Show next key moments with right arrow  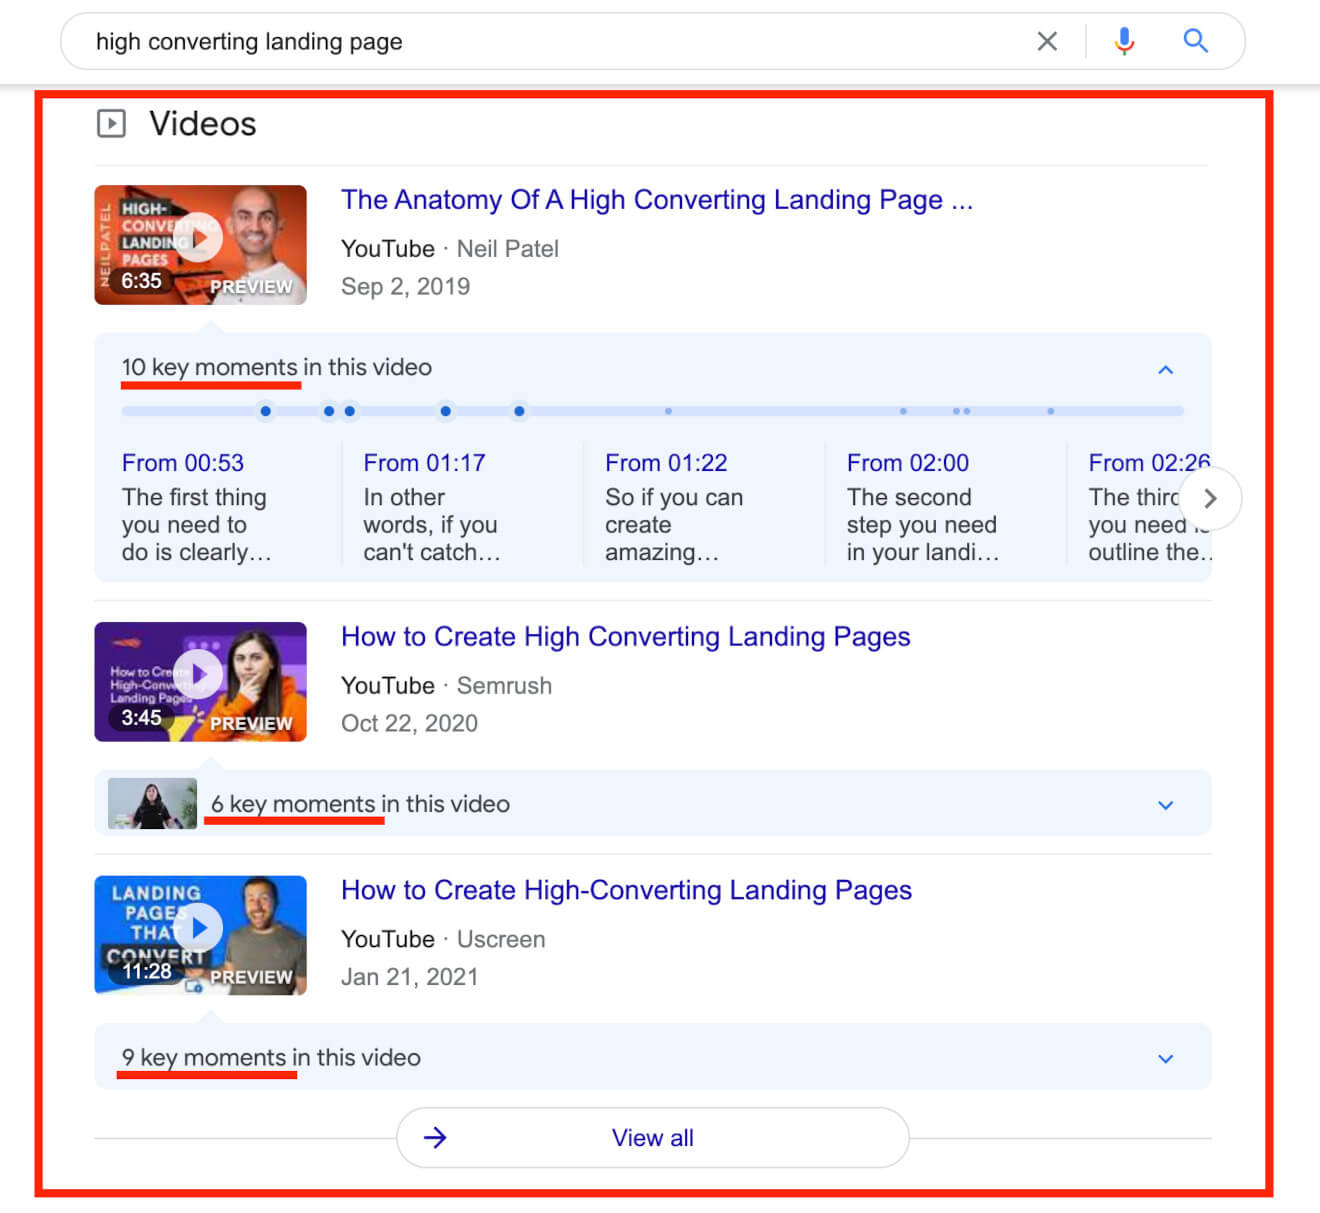(1210, 498)
